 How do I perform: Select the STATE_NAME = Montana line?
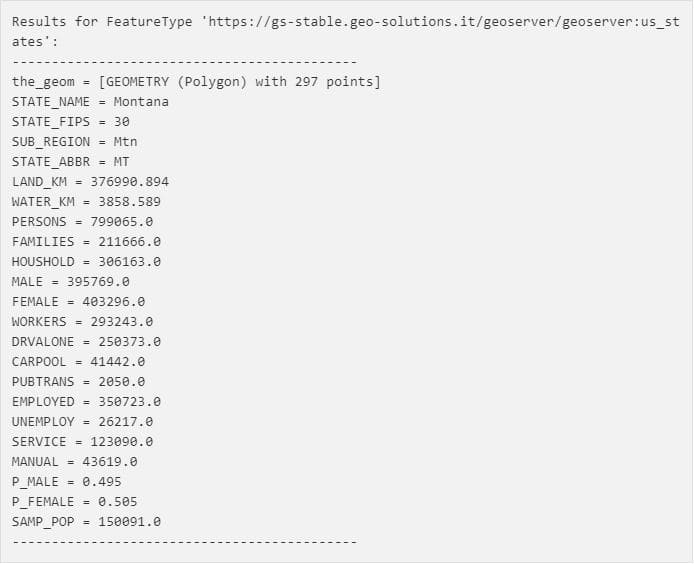click(90, 102)
